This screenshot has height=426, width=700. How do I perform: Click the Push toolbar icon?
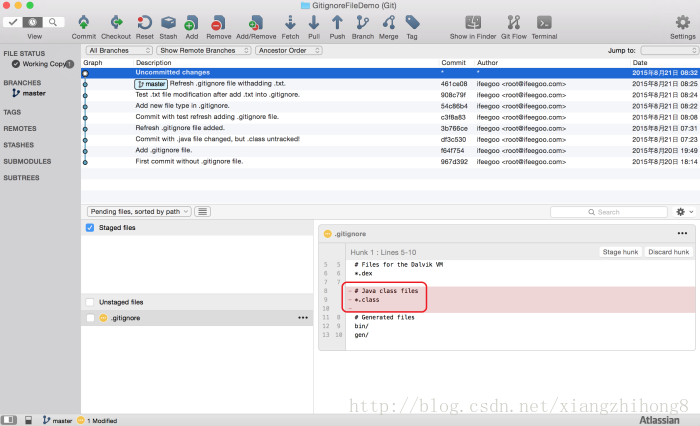(337, 22)
